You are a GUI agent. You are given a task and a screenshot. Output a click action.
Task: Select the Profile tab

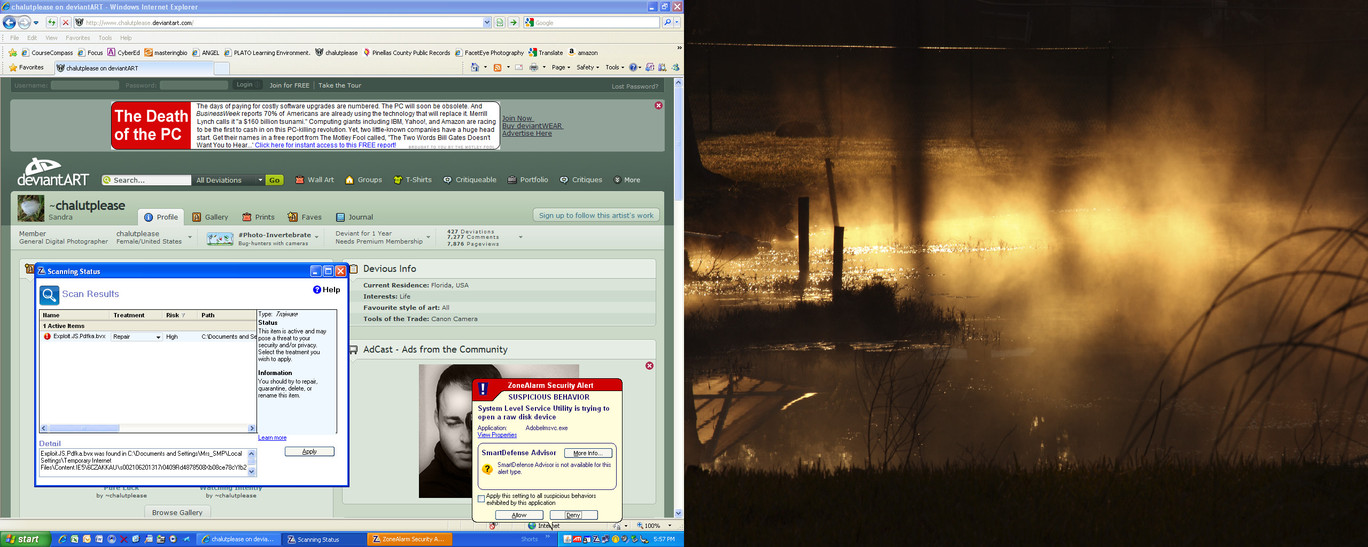(160, 217)
